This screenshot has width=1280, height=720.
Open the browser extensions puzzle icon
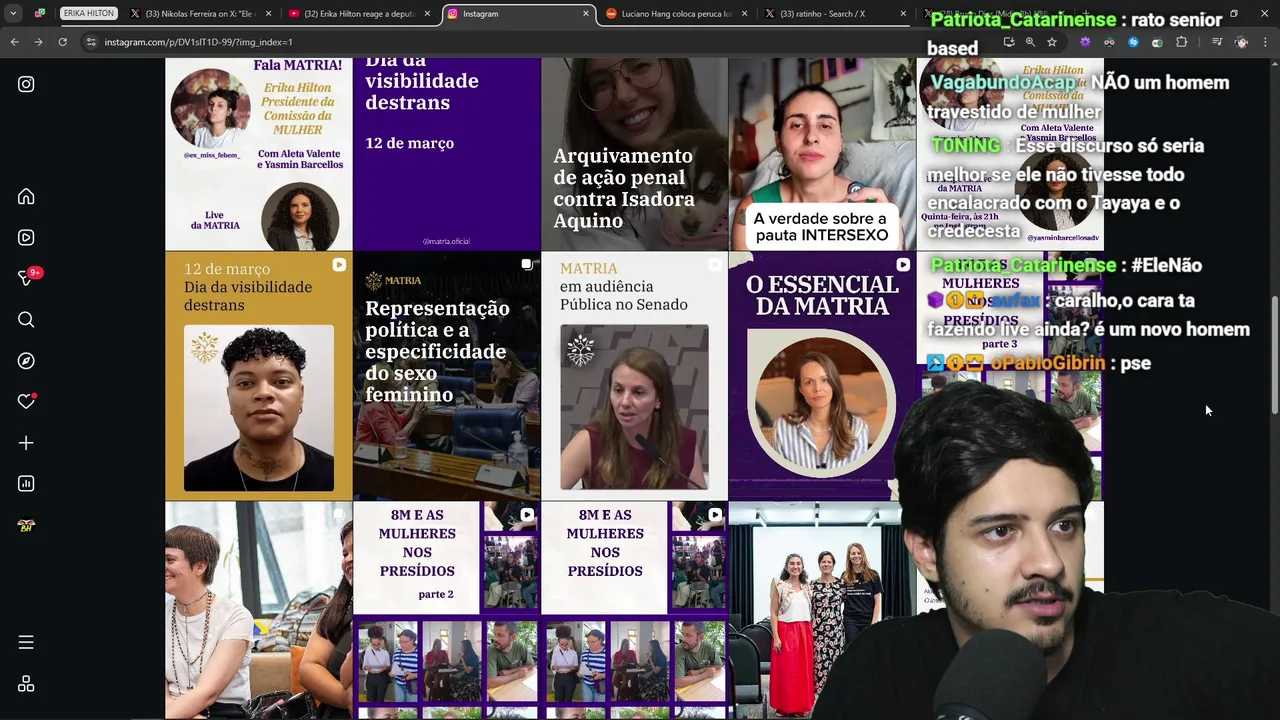tap(1181, 42)
